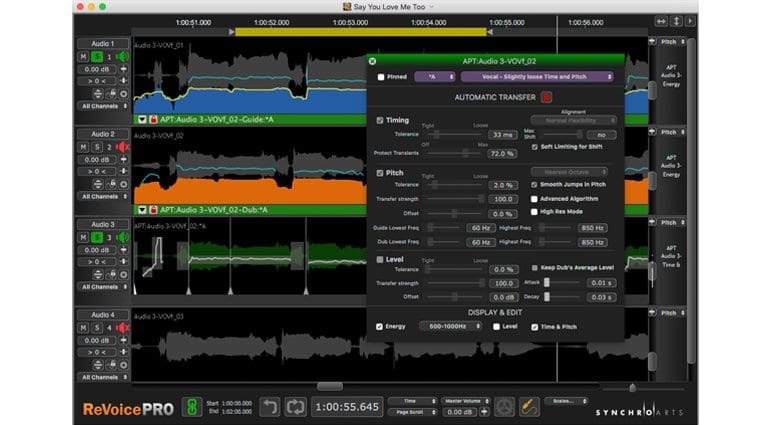Image resolution: width=770 pixels, height=425 pixels.
Task: Expand Guide:*A process bar triangle
Action: [x=142, y=119]
